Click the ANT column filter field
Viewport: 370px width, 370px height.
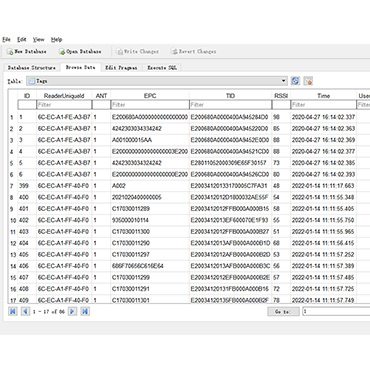tap(101, 105)
